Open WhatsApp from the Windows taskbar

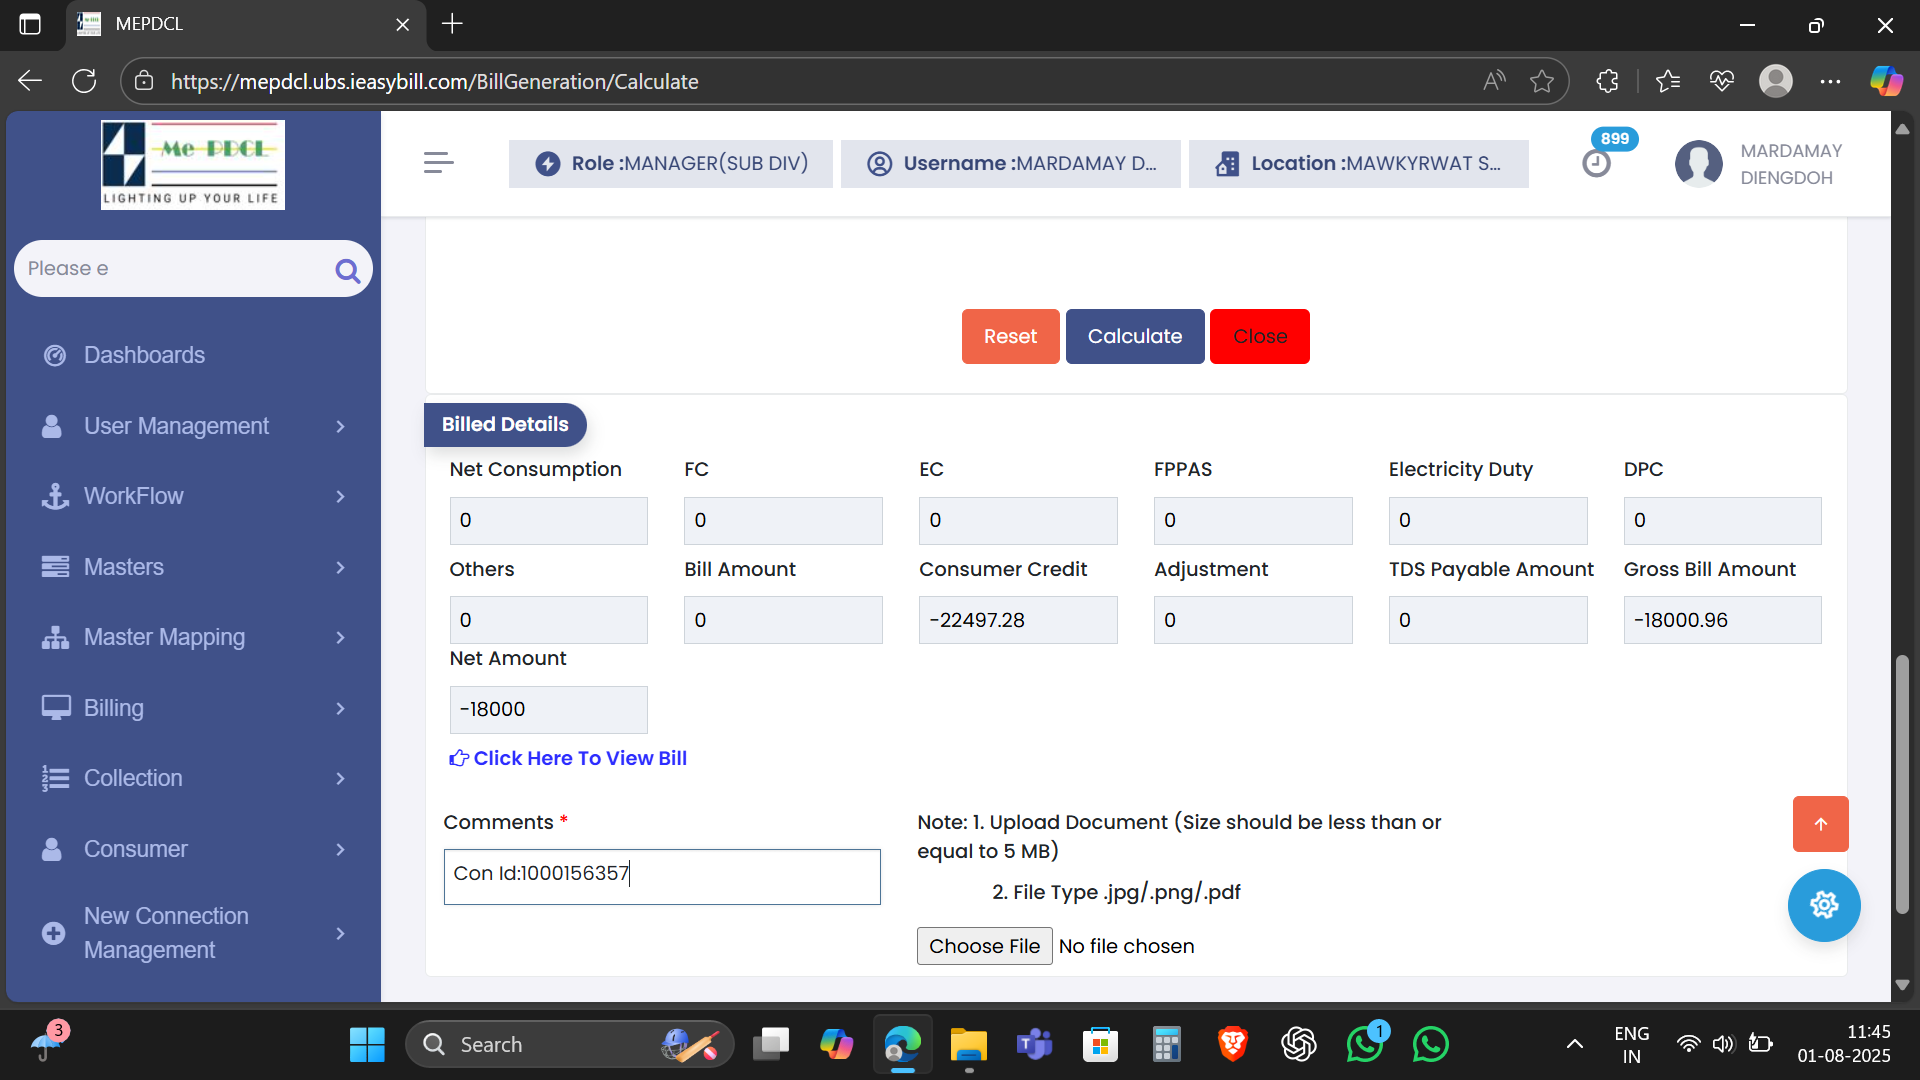click(x=1430, y=1045)
